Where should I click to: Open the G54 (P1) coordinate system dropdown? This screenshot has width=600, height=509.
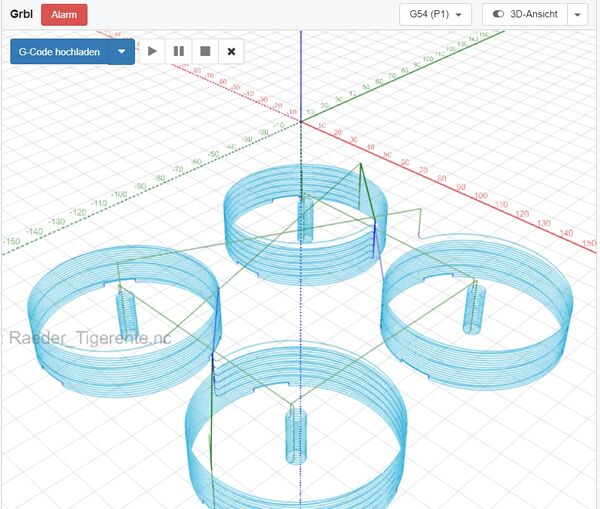coord(436,15)
